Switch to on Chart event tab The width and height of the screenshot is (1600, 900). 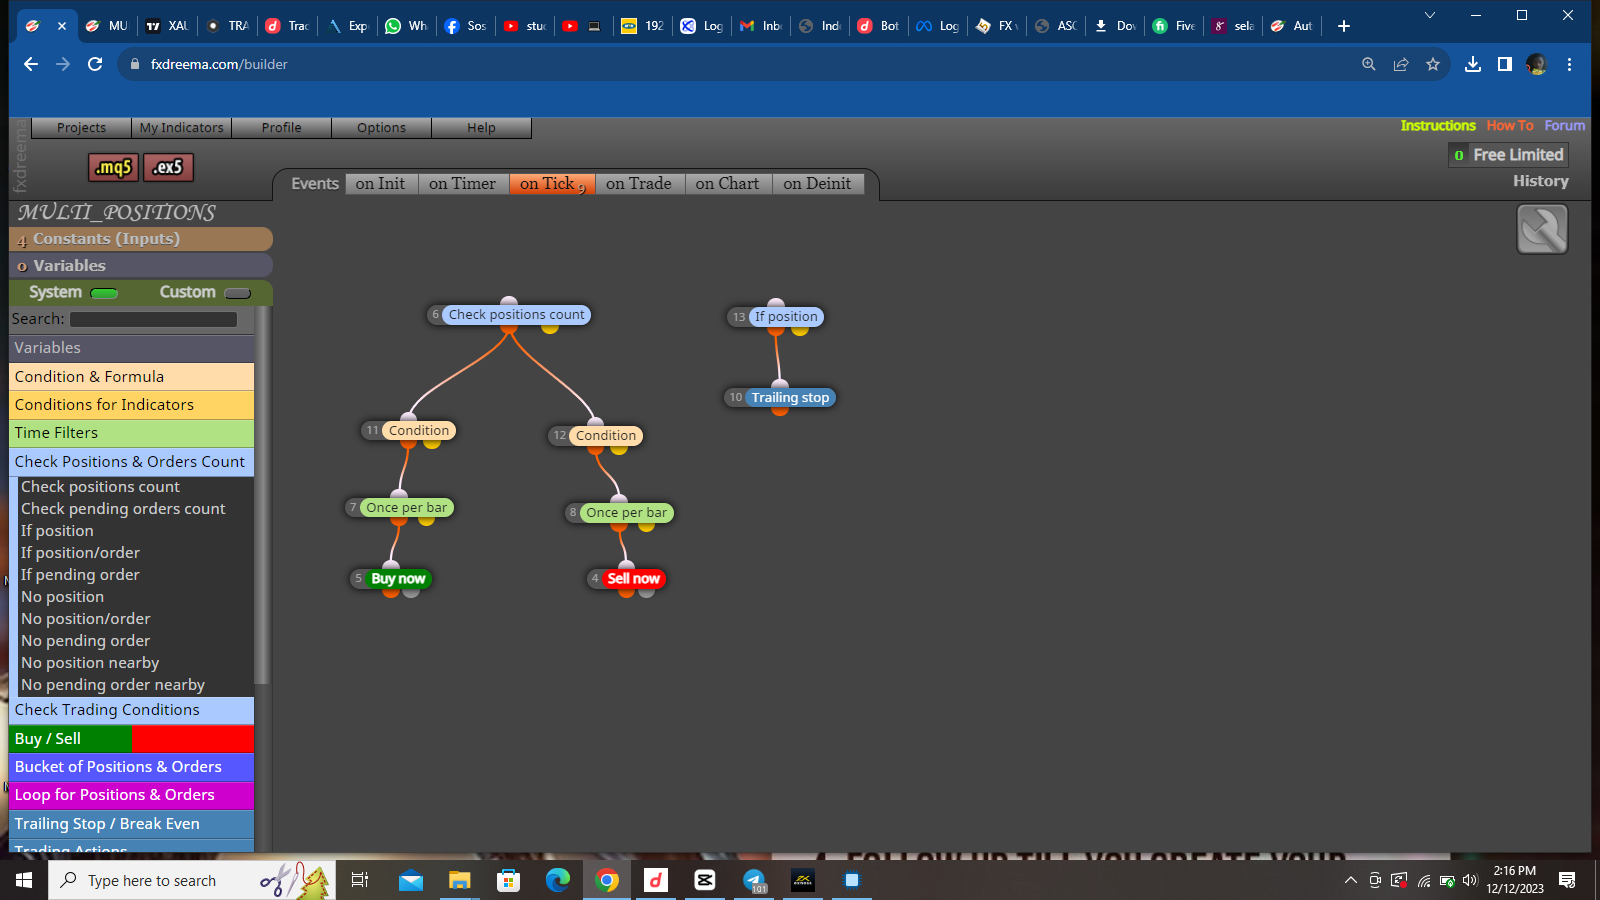pyautogui.click(x=727, y=184)
